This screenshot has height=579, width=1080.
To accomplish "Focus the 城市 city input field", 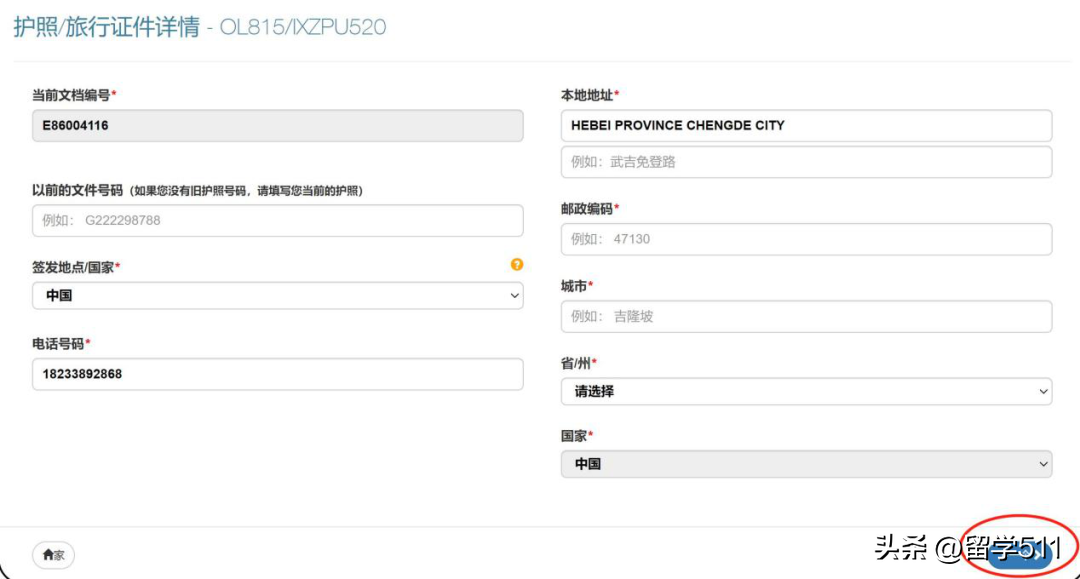I will [806, 317].
